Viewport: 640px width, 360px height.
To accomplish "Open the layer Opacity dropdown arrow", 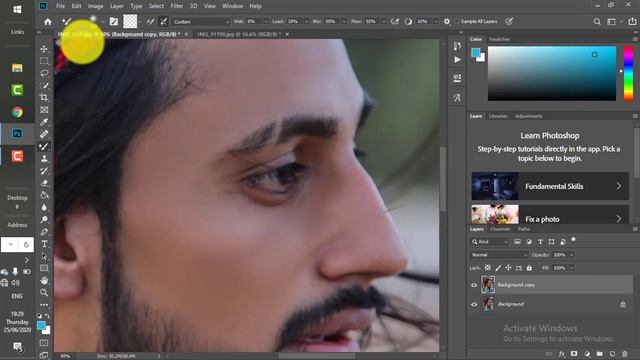I will coord(571,255).
